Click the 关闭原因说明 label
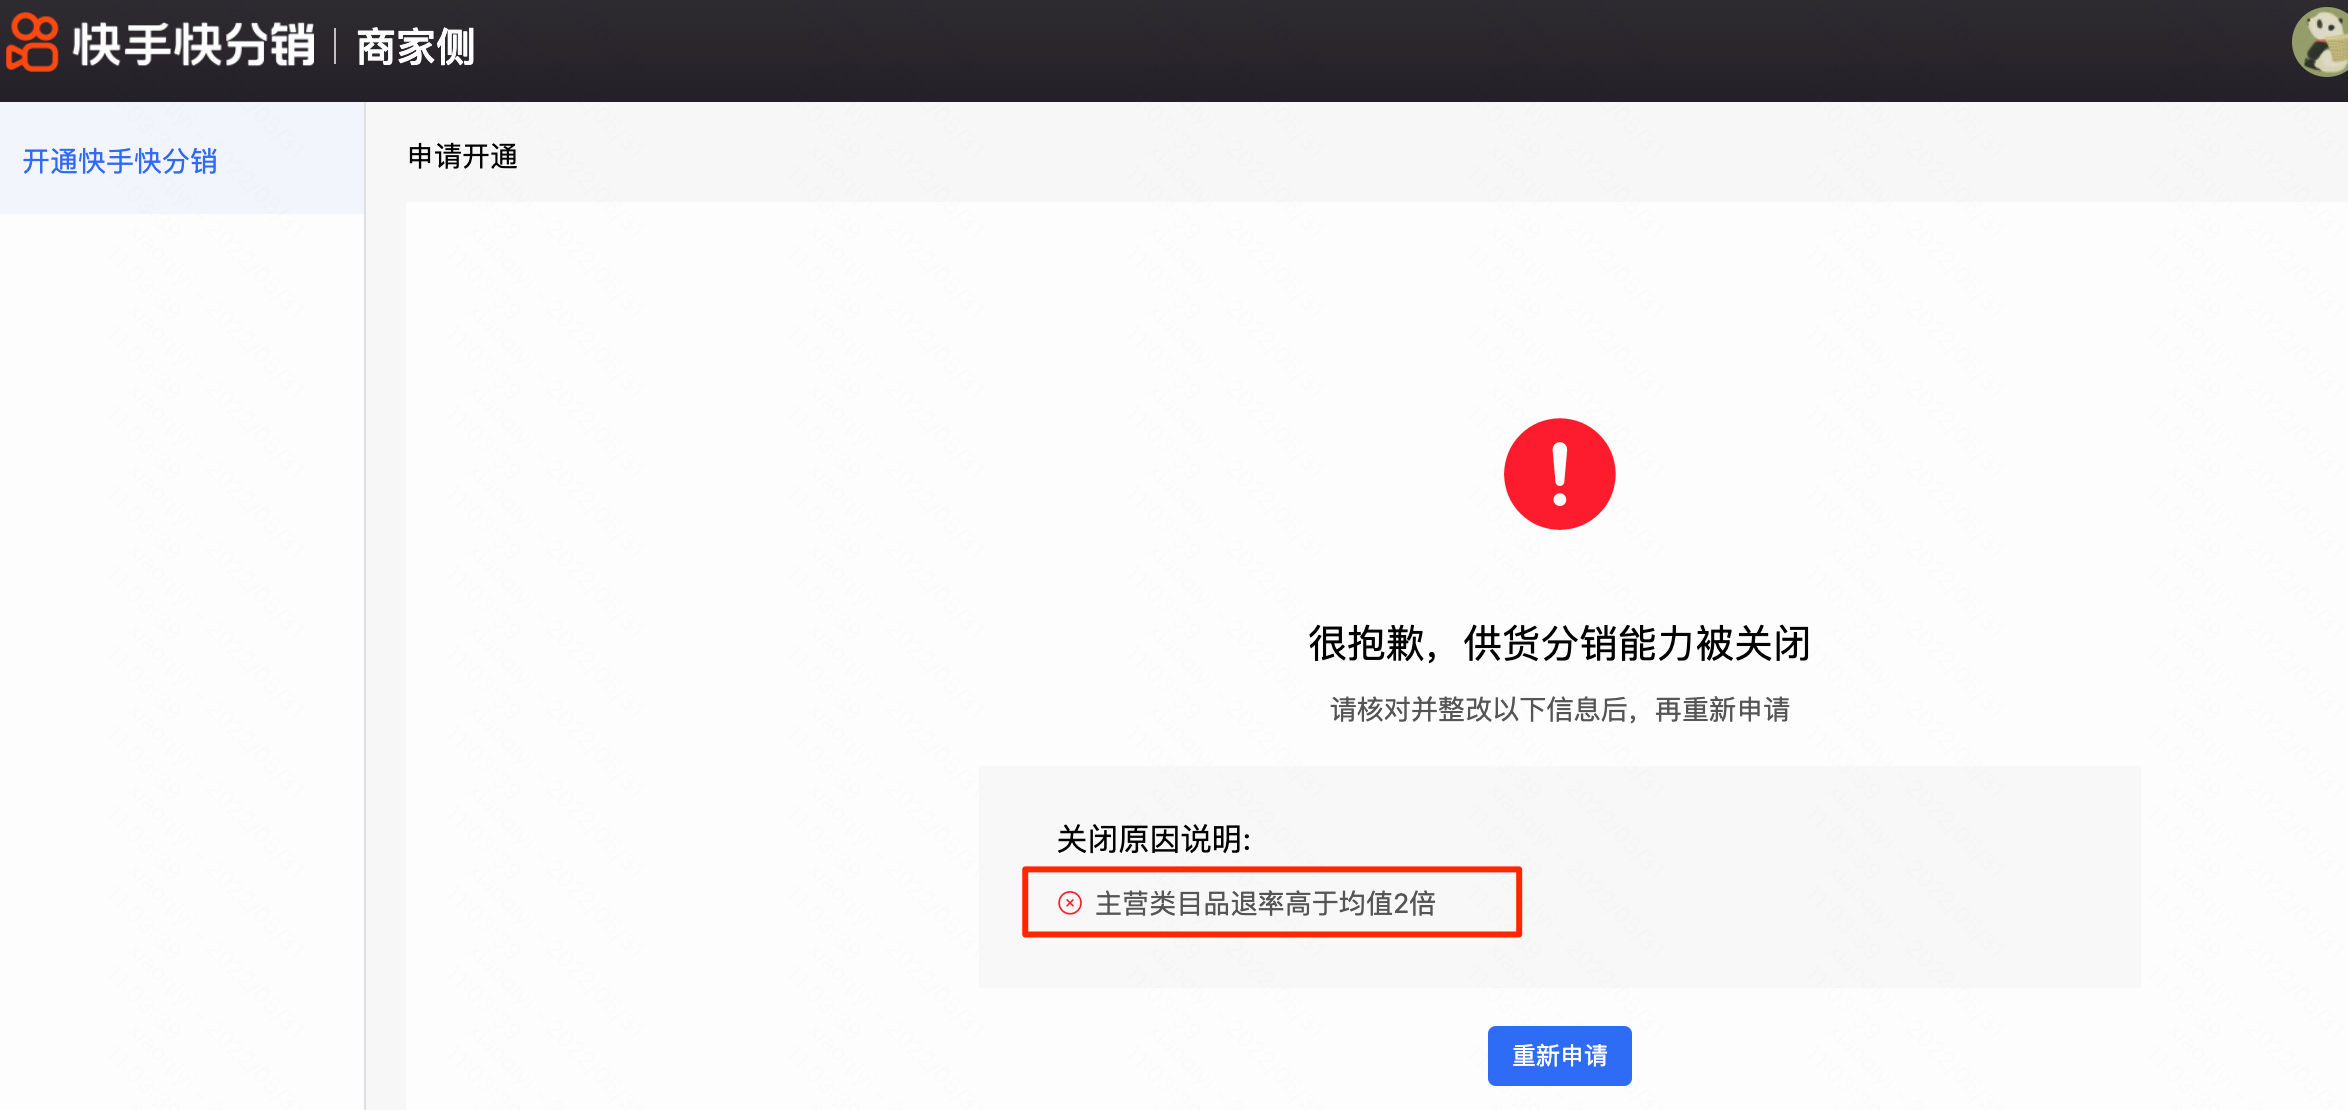This screenshot has height=1110, width=2348. (x=1153, y=839)
